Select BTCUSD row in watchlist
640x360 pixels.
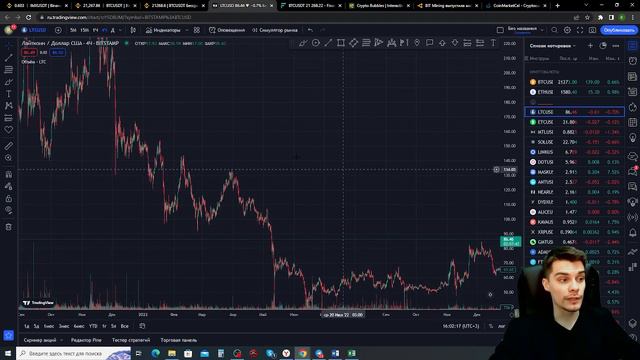pos(574,82)
